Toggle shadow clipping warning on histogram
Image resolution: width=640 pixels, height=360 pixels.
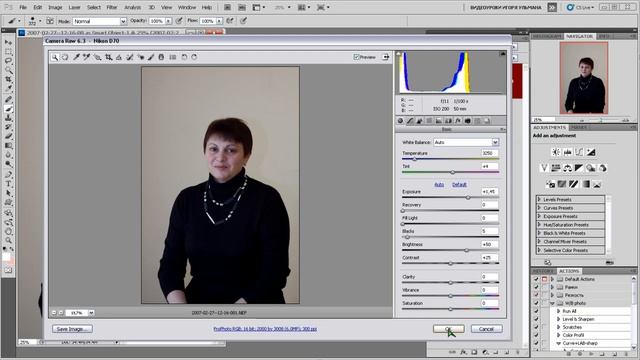399,54
